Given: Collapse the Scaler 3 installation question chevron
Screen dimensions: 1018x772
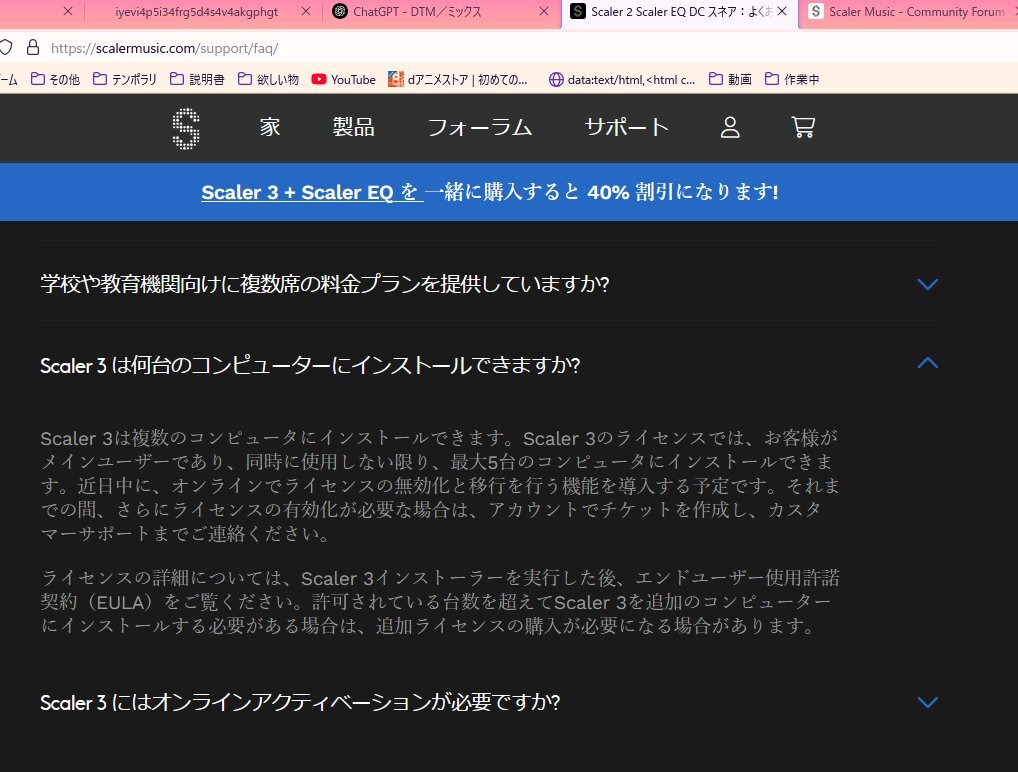Looking at the screenshot, I should click(x=928, y=363).
